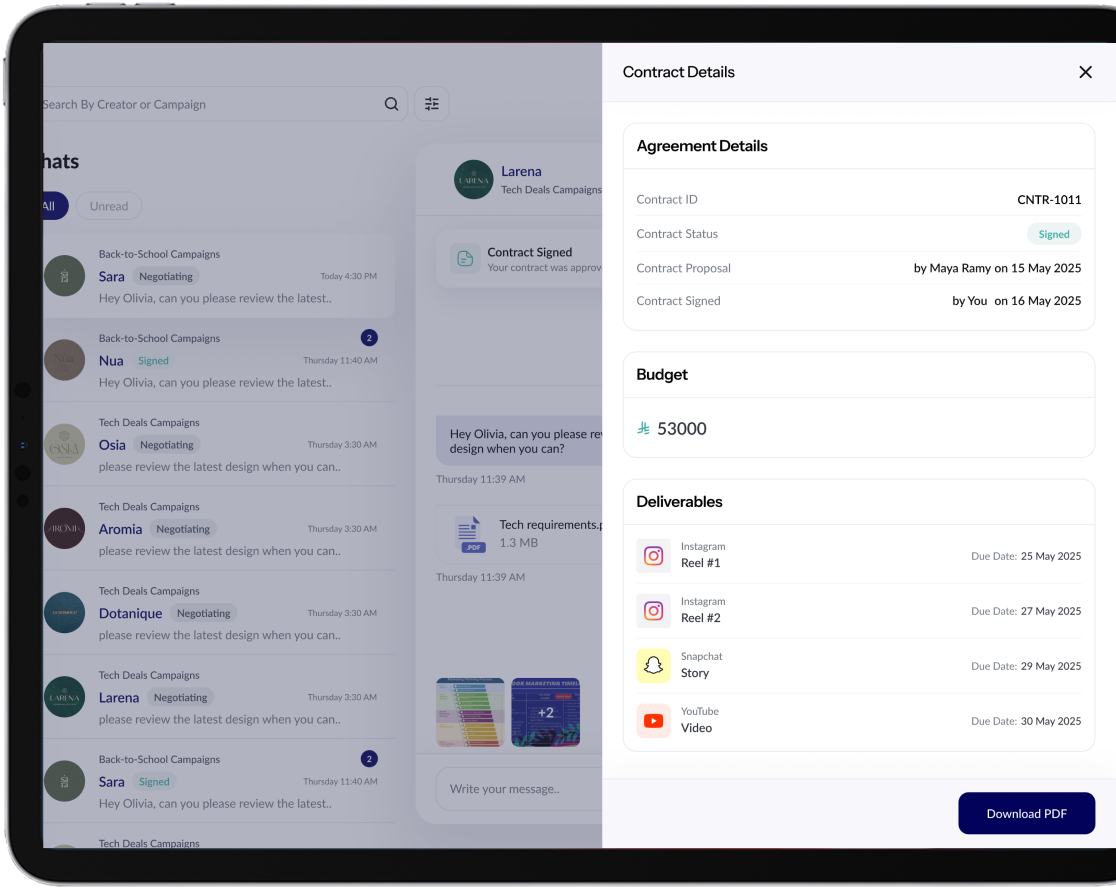
Task: Select the Unread chats tab
Action: tap(109, 206)
